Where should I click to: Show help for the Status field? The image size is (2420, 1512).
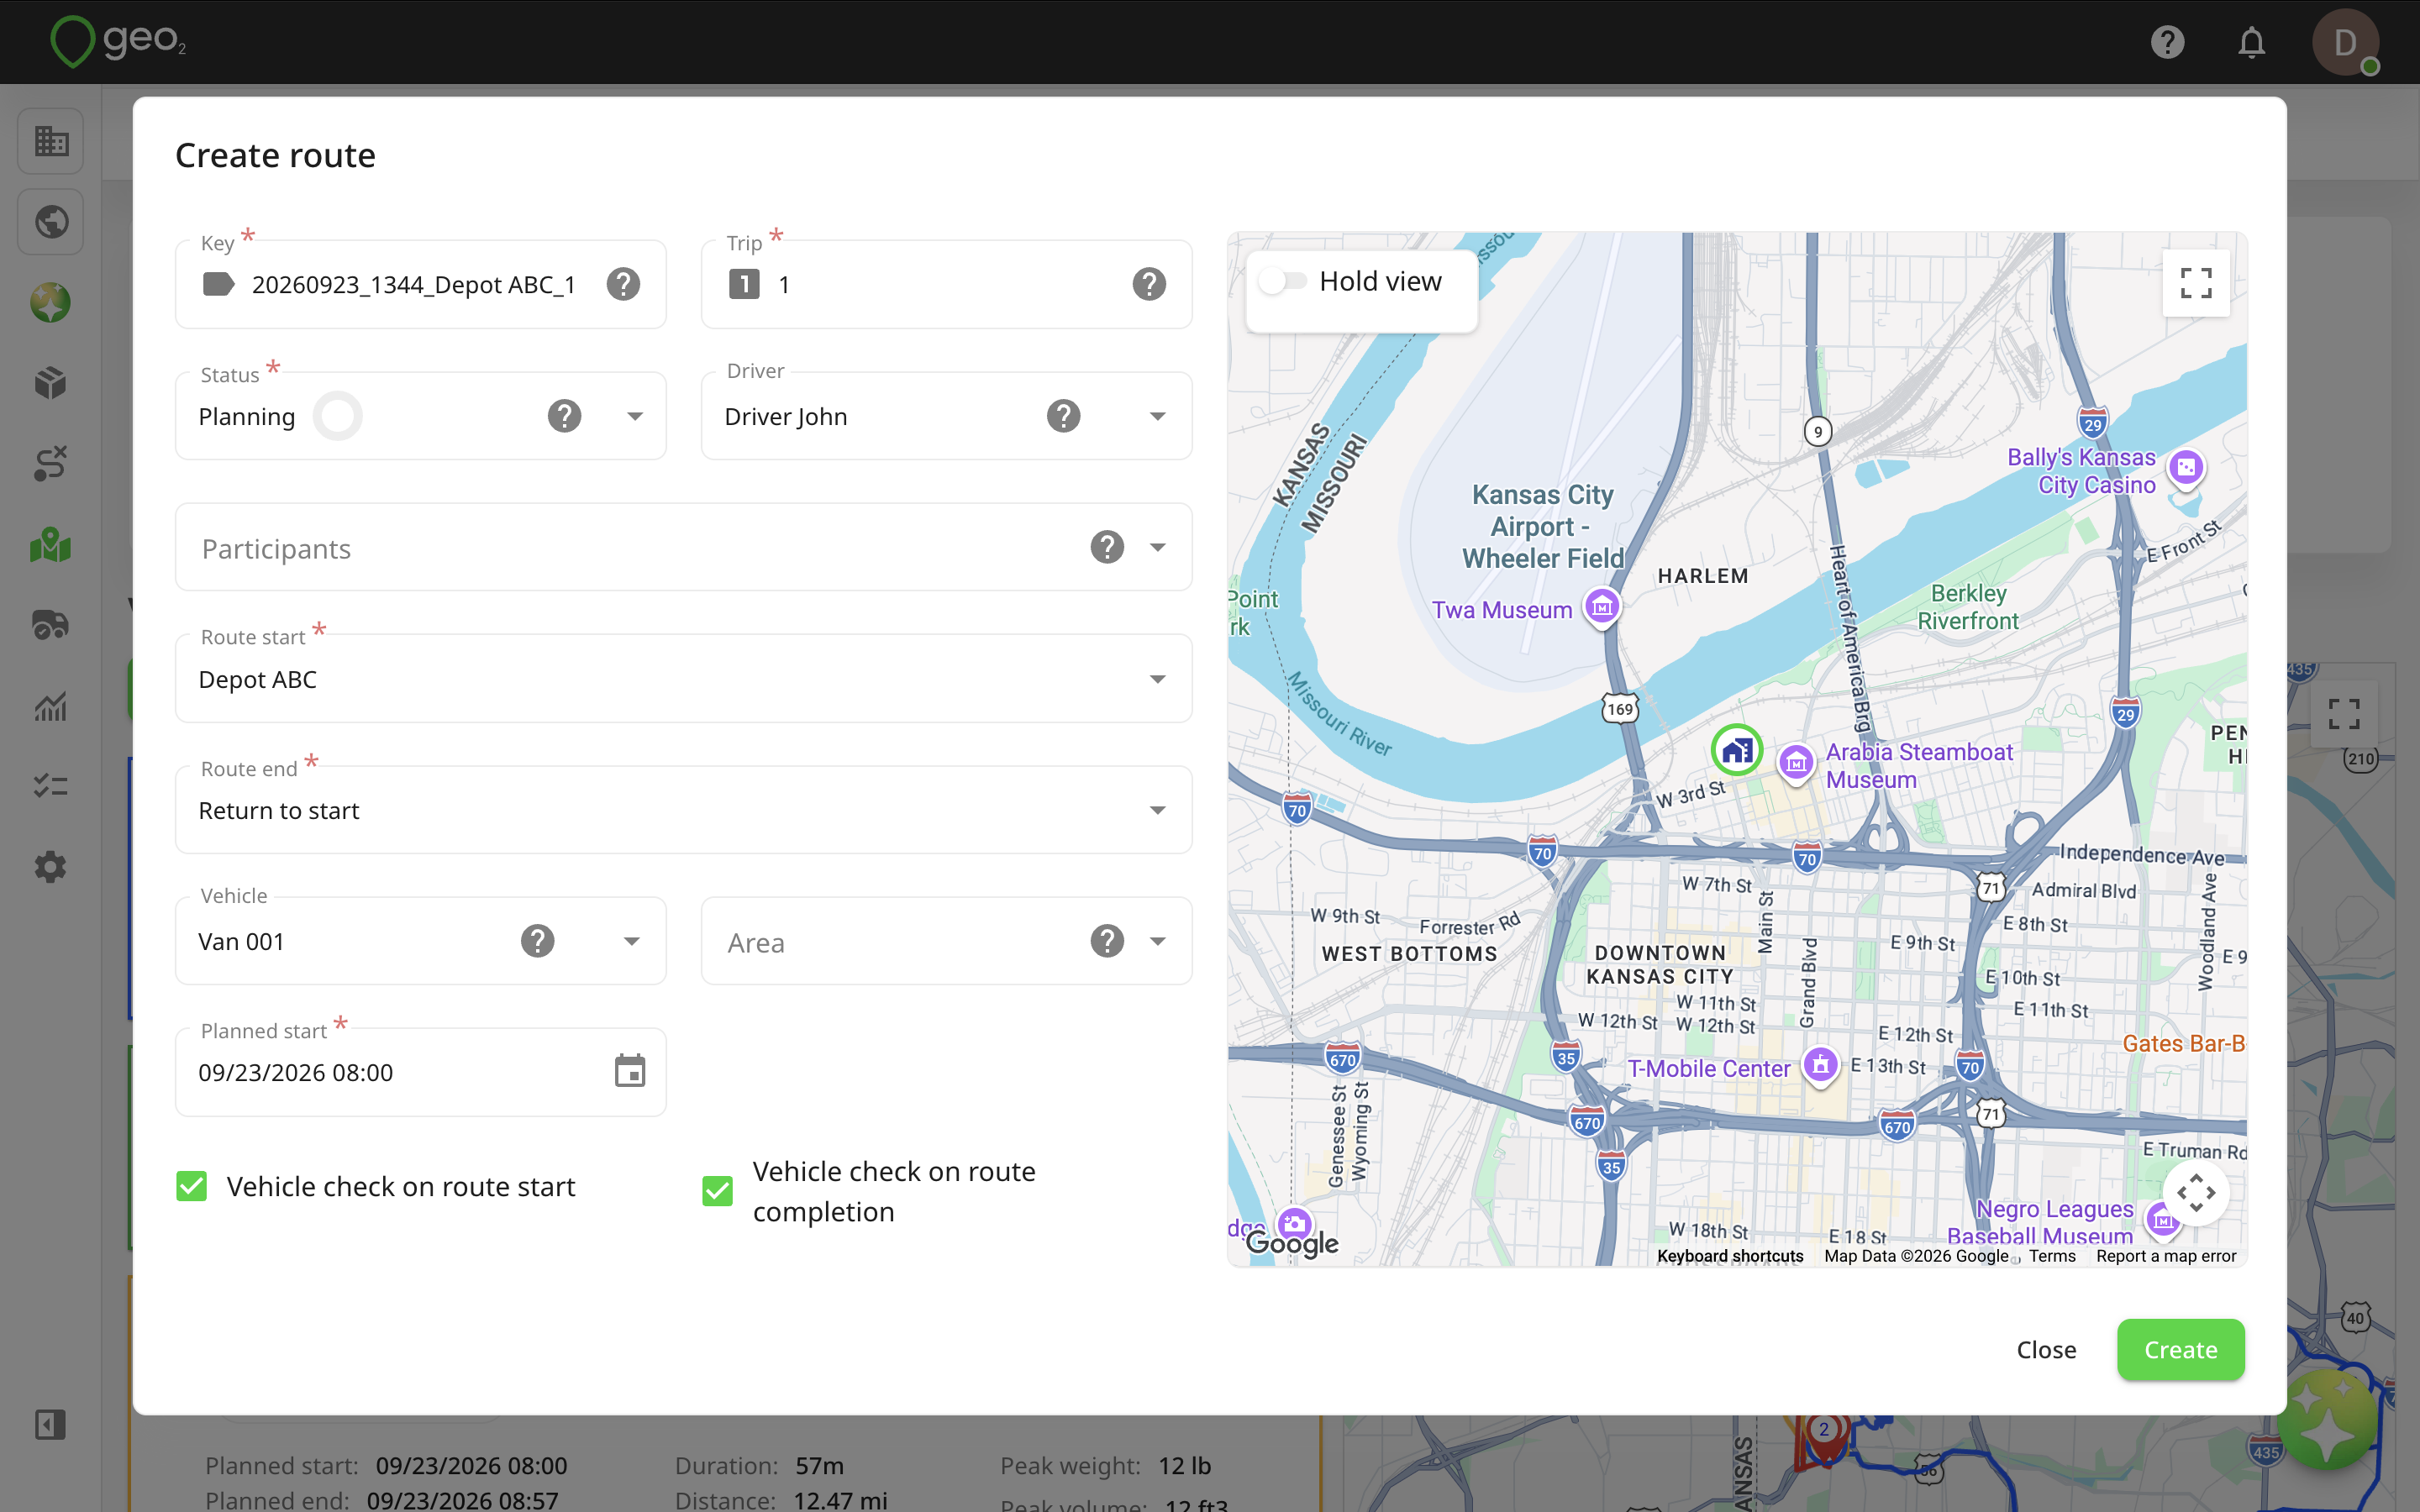pos(564,416)
